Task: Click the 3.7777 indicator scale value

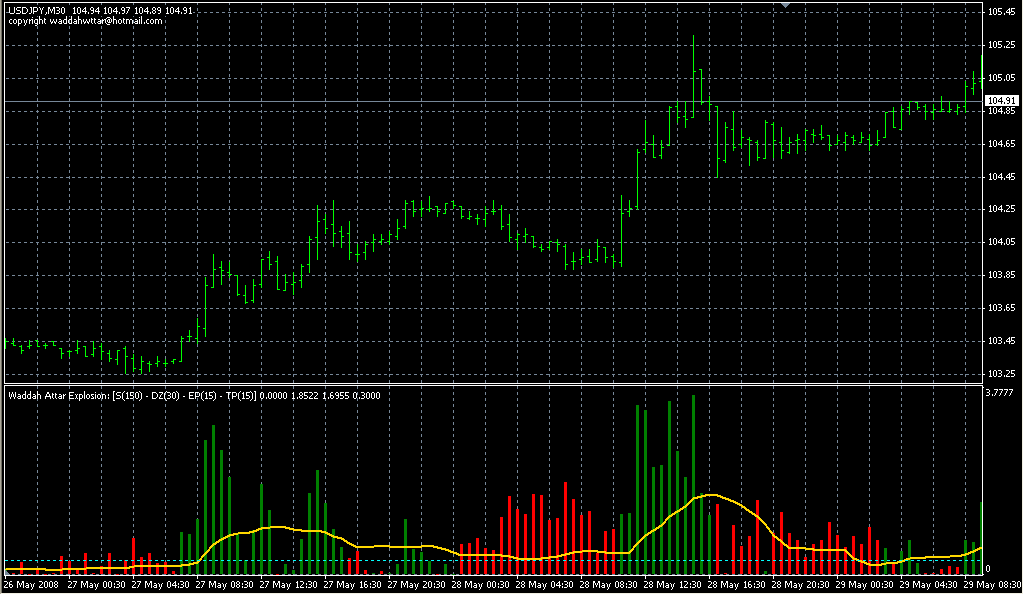Action: coord(1002,393)
